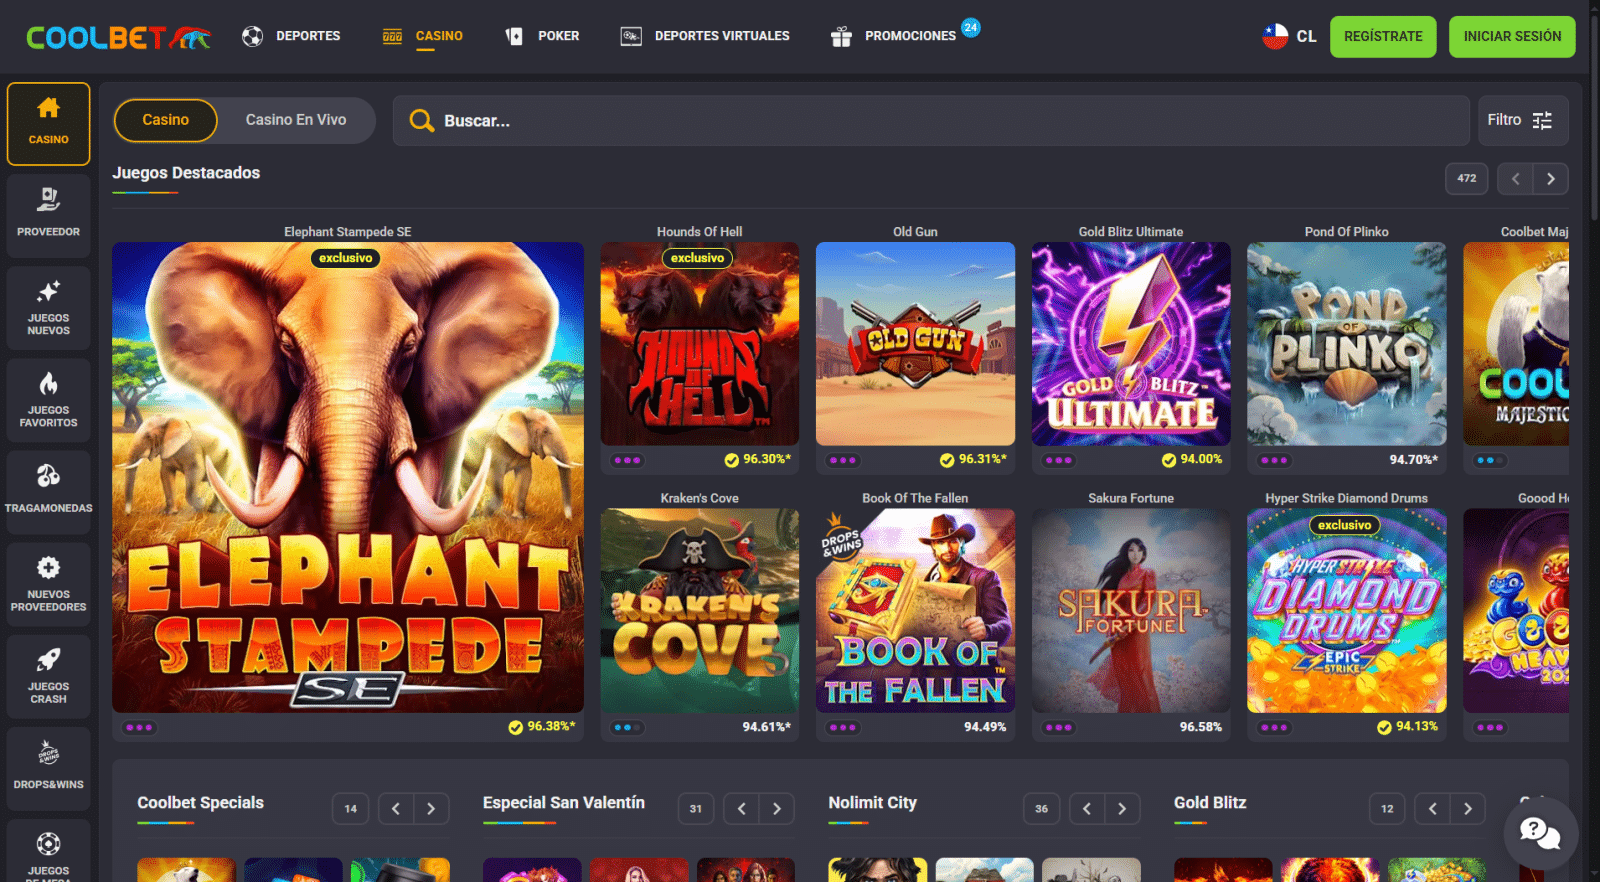1600x882 pixels.
Task: Open Deportes section in top navigation
Action: [291, 36]
